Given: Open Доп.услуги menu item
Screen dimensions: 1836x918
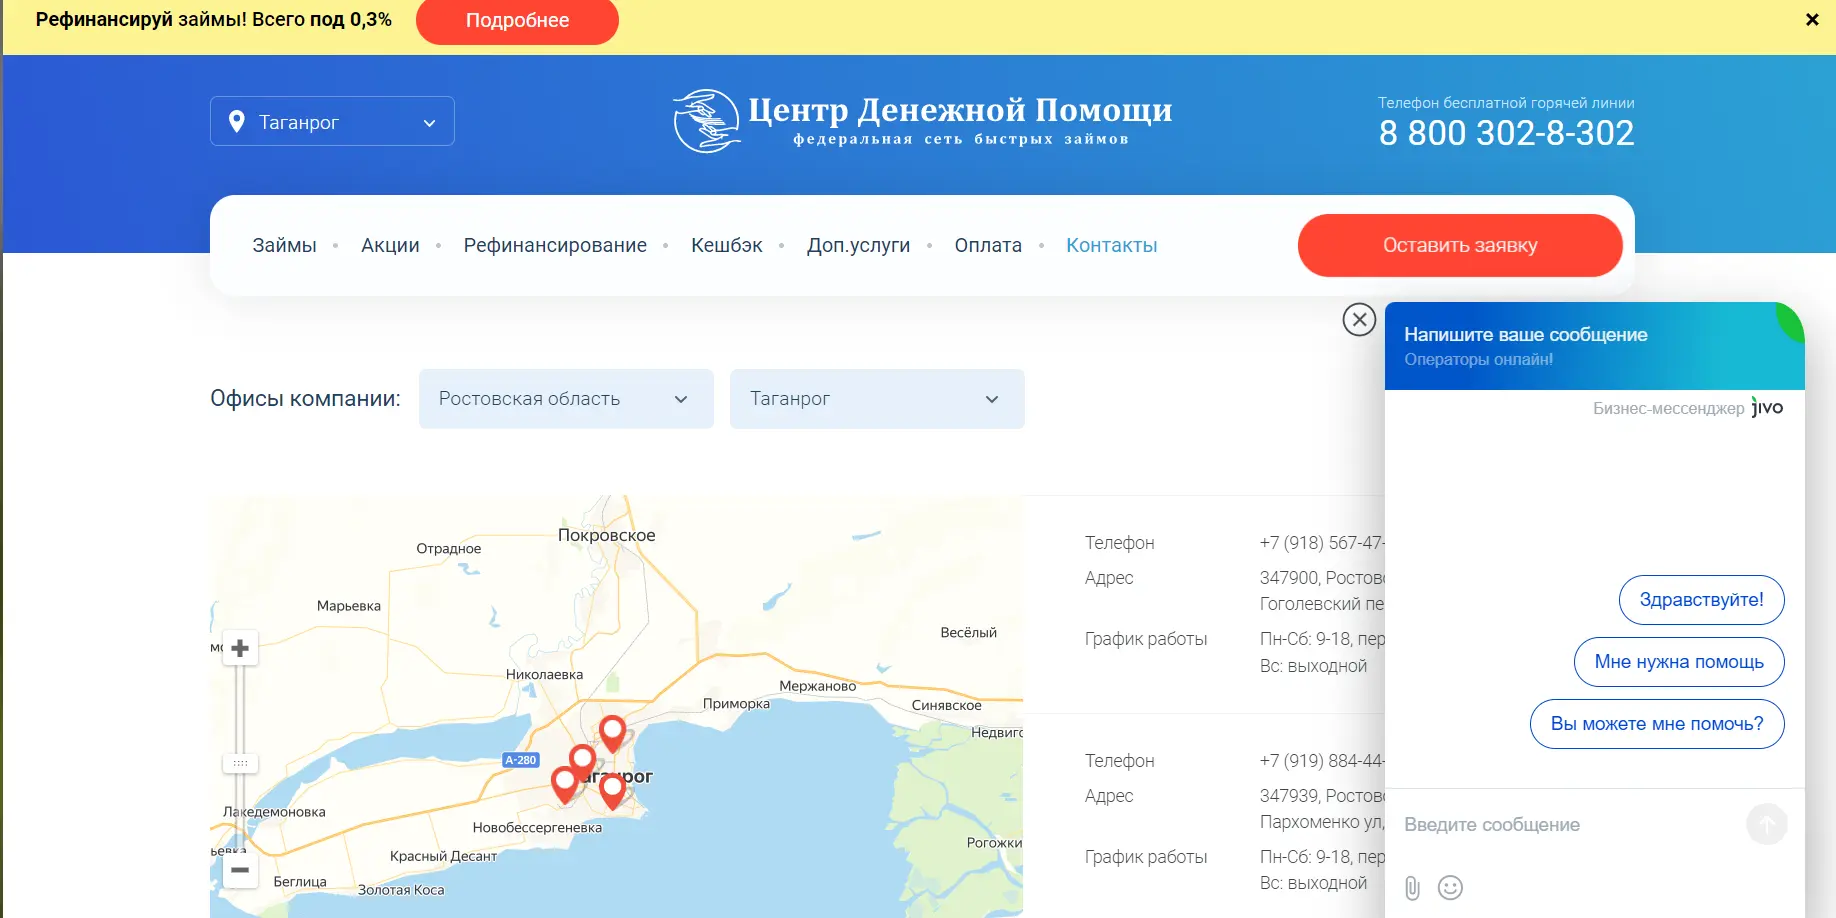Looking at the screenshot, I should click(x=858, y=245).
